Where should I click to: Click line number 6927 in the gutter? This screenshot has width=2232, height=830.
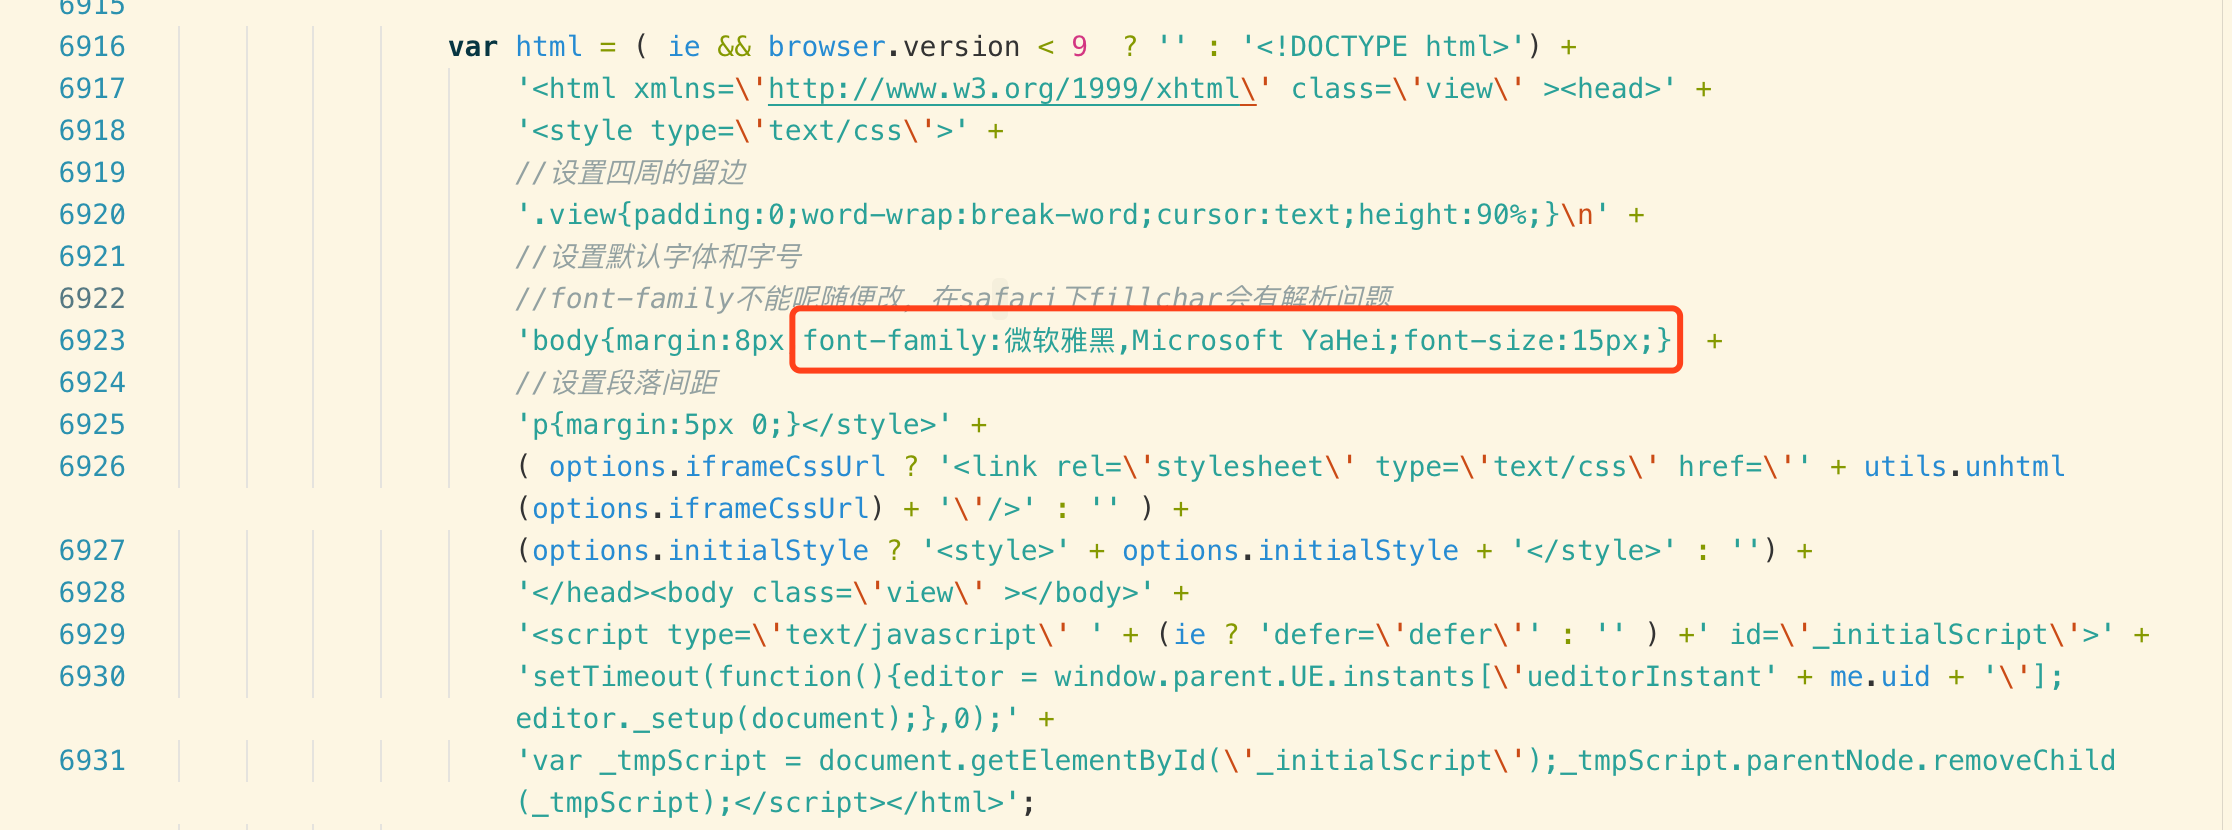click(x=92, y=551)
